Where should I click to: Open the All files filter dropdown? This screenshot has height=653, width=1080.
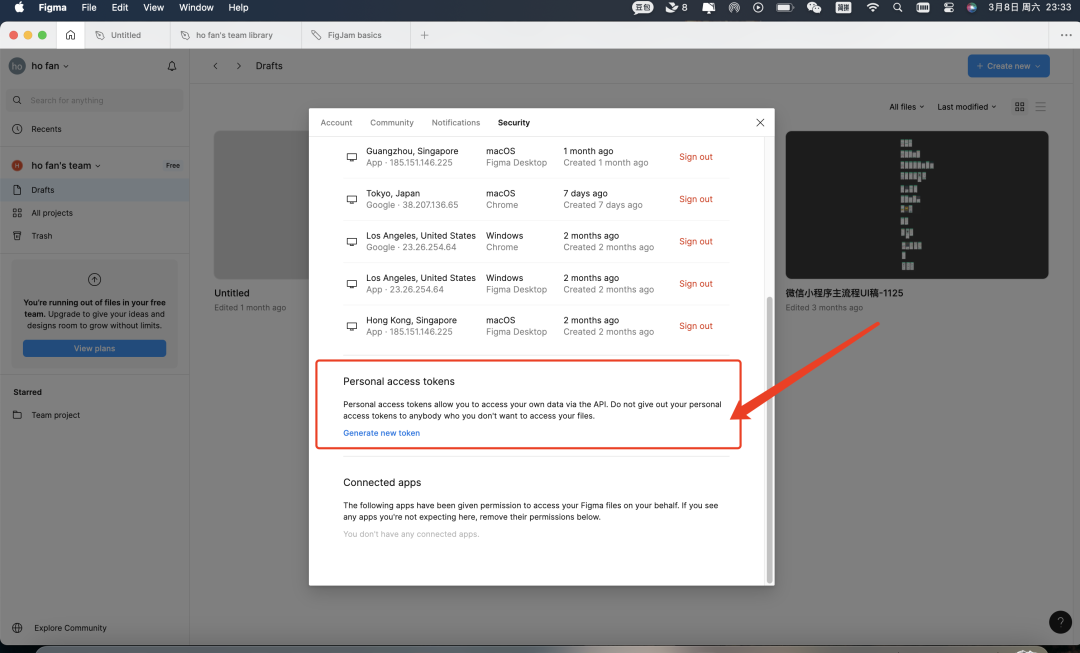tap(906, 107)
